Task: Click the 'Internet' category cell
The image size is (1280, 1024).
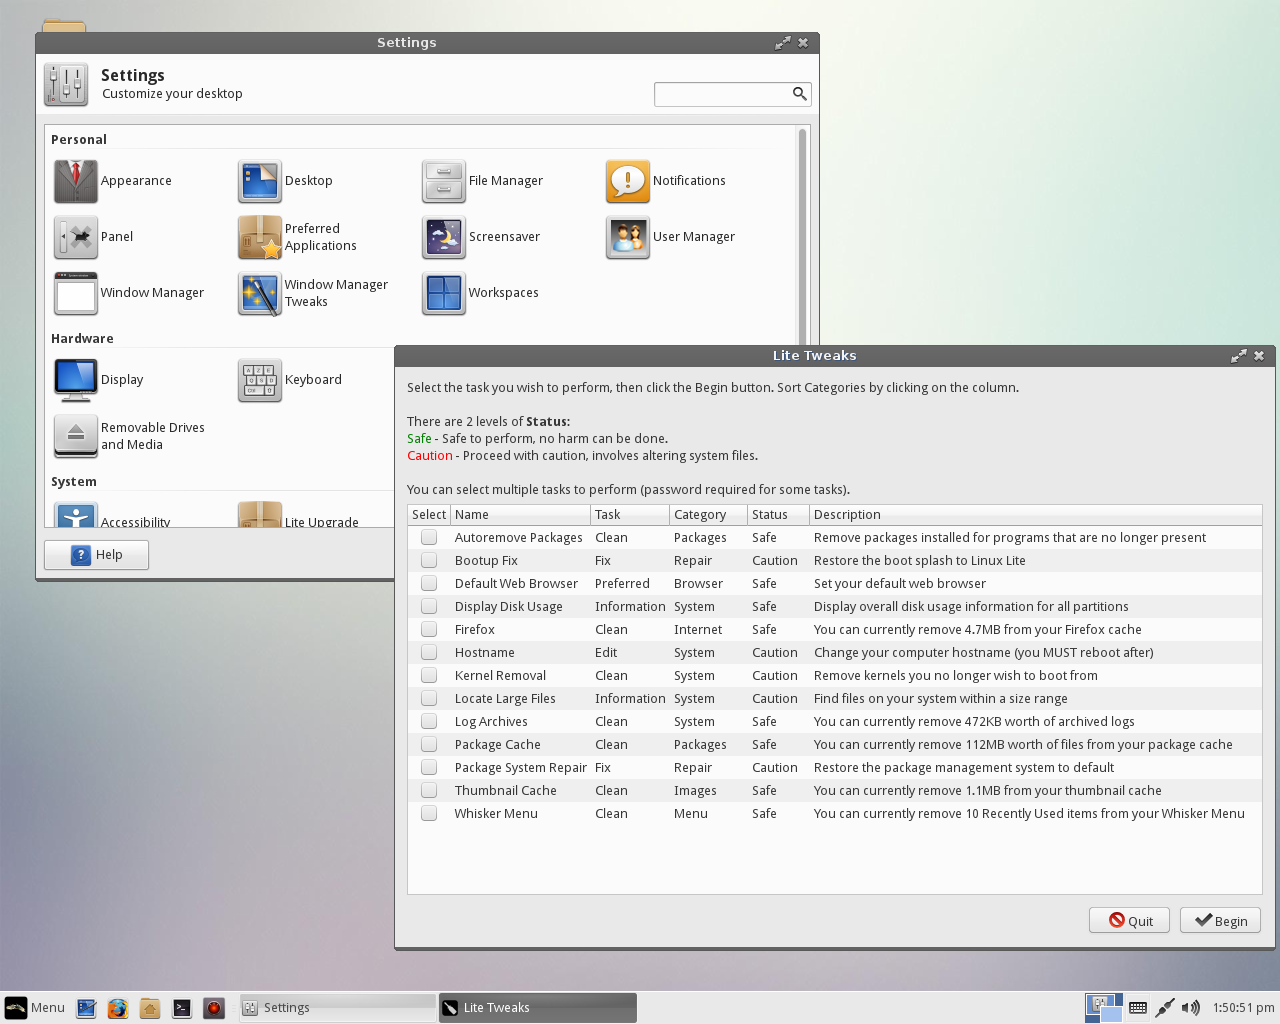Action: (698, 630)
